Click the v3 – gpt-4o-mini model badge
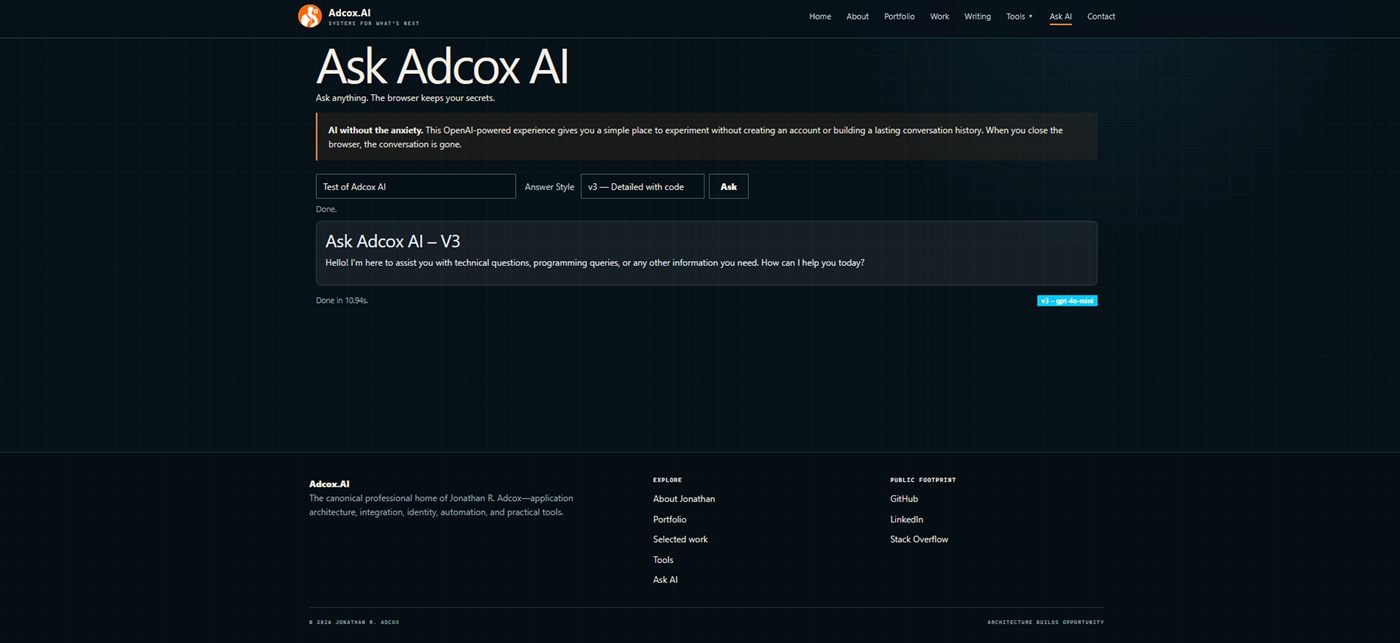Image resolution: width=1400 pixels, height=643 pixels. pos(1067,300)
